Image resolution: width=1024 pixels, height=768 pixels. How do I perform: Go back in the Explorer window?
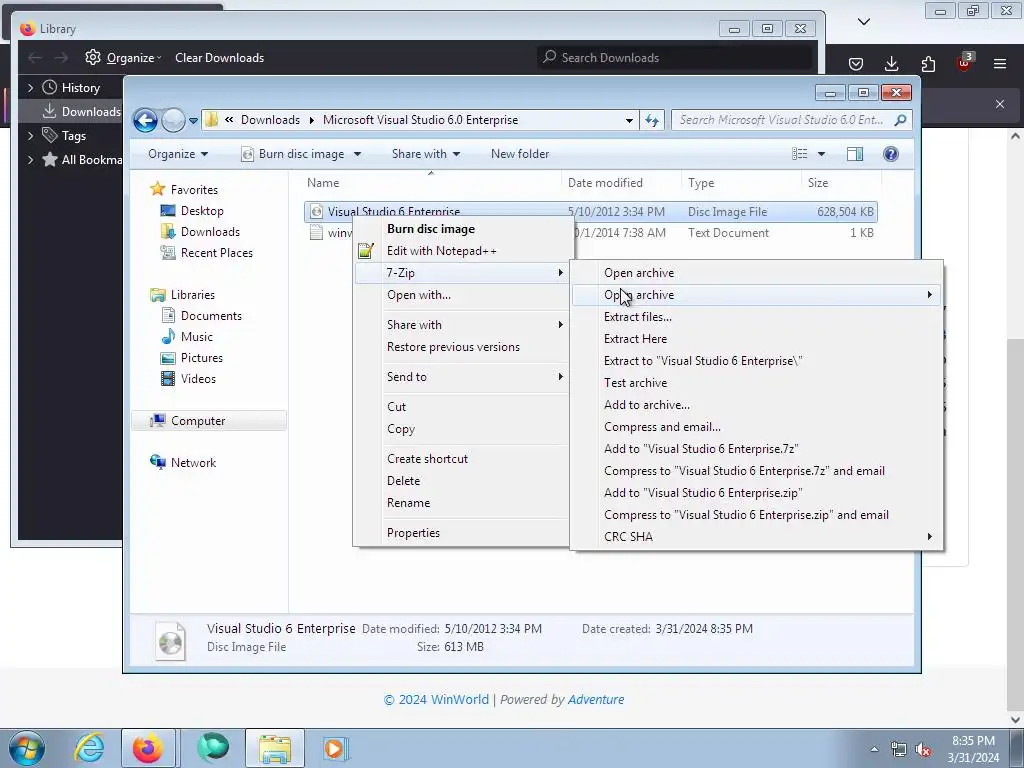tap(145, 120)
